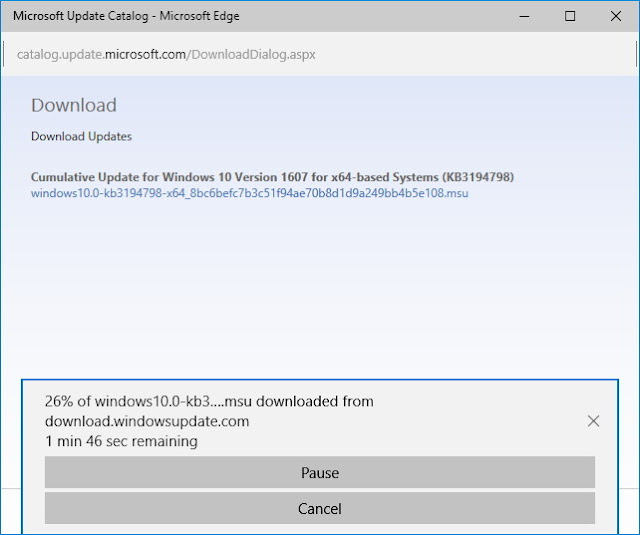Cancel the msu file download
Viewport: 640px width, 535px height.
(320, 508)
